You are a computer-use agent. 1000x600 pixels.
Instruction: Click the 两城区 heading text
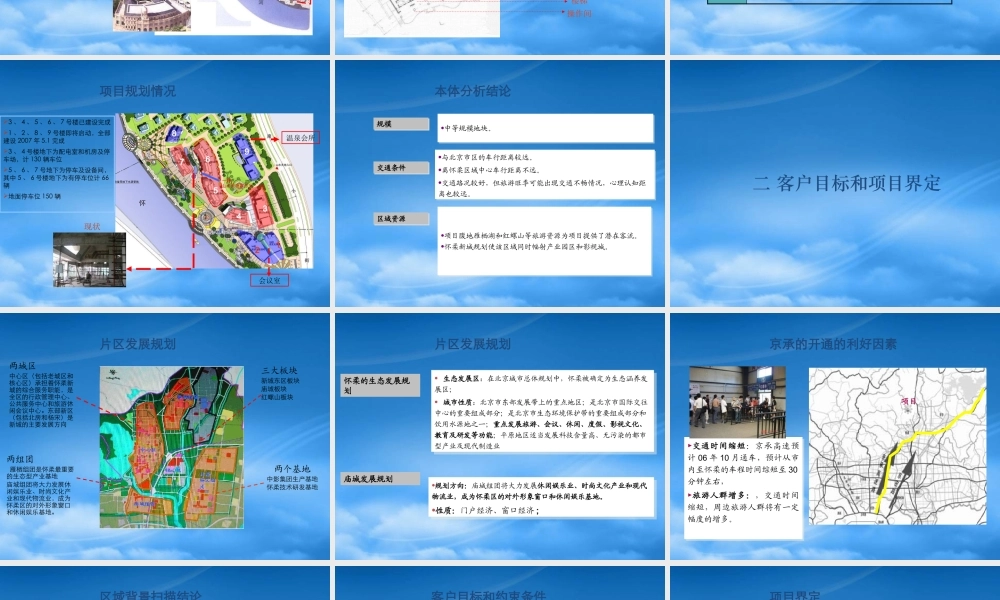point(22,366)
